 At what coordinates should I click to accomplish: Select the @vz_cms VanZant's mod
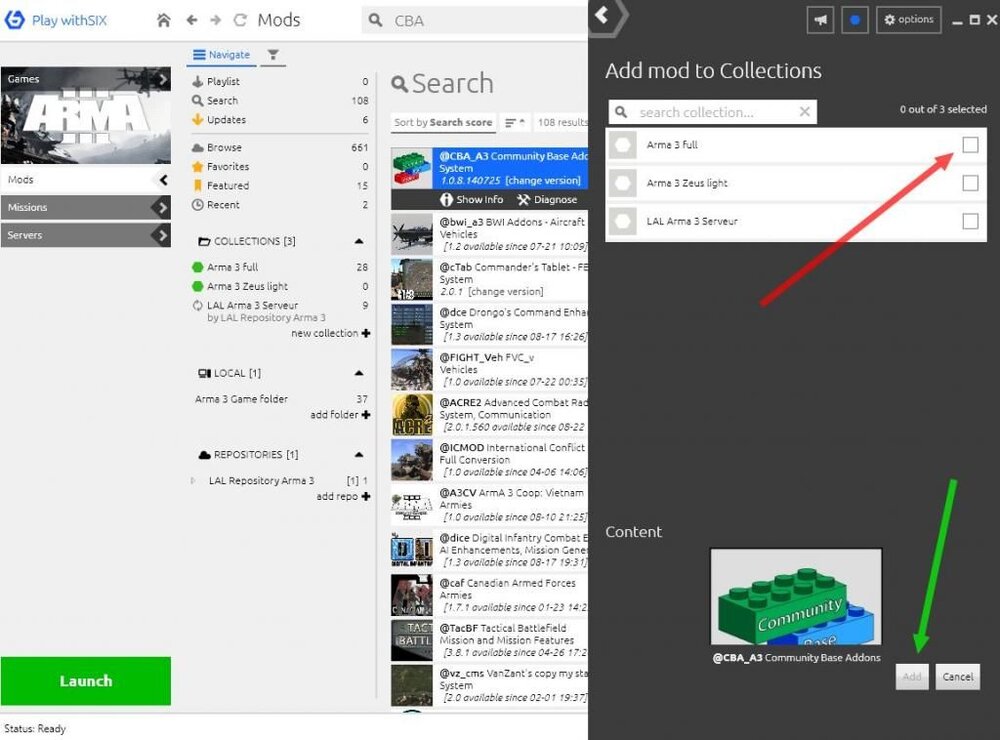click(489, 685)
